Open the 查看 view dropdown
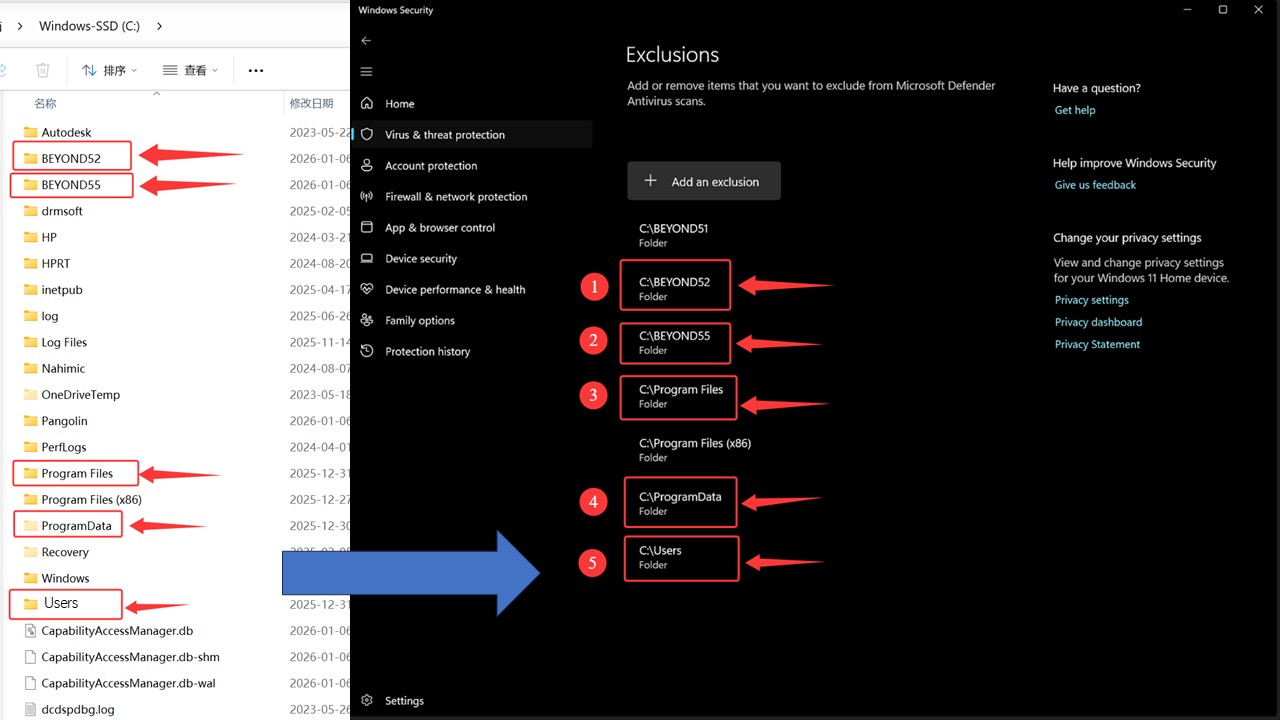The image size is (1280, 720). pyautogui.click(x=190, y=70)
